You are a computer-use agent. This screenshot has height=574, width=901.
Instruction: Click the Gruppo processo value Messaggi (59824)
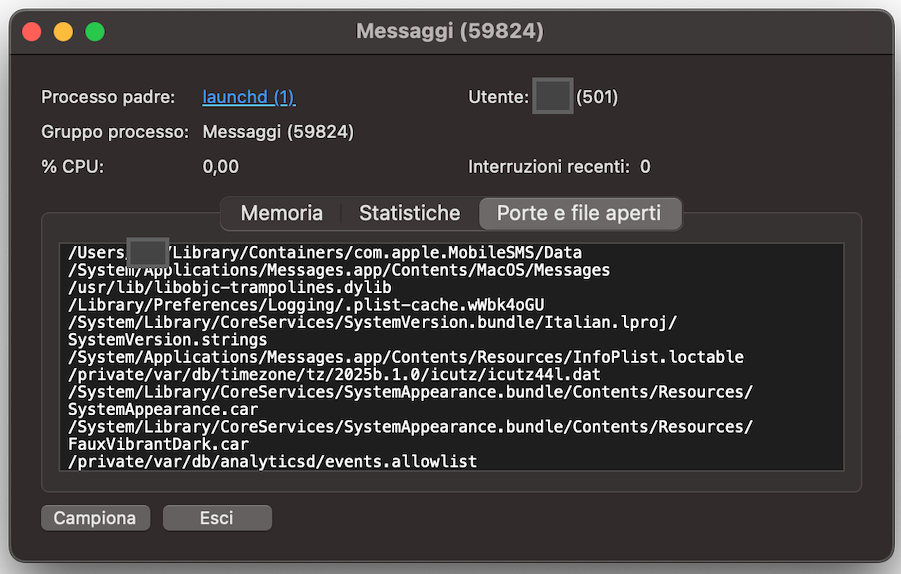pyautogui.click(x=278, y=132)
